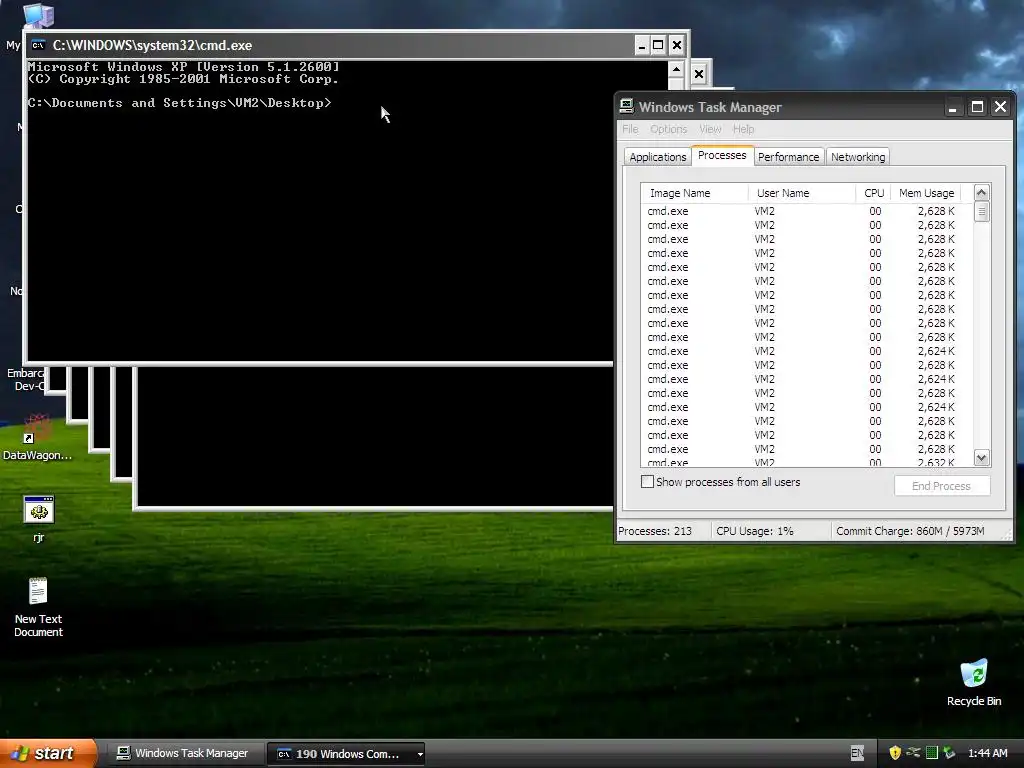Open the Options menu in Task Manager
Screen dimensions: 1024x768
tap(668, 129)
